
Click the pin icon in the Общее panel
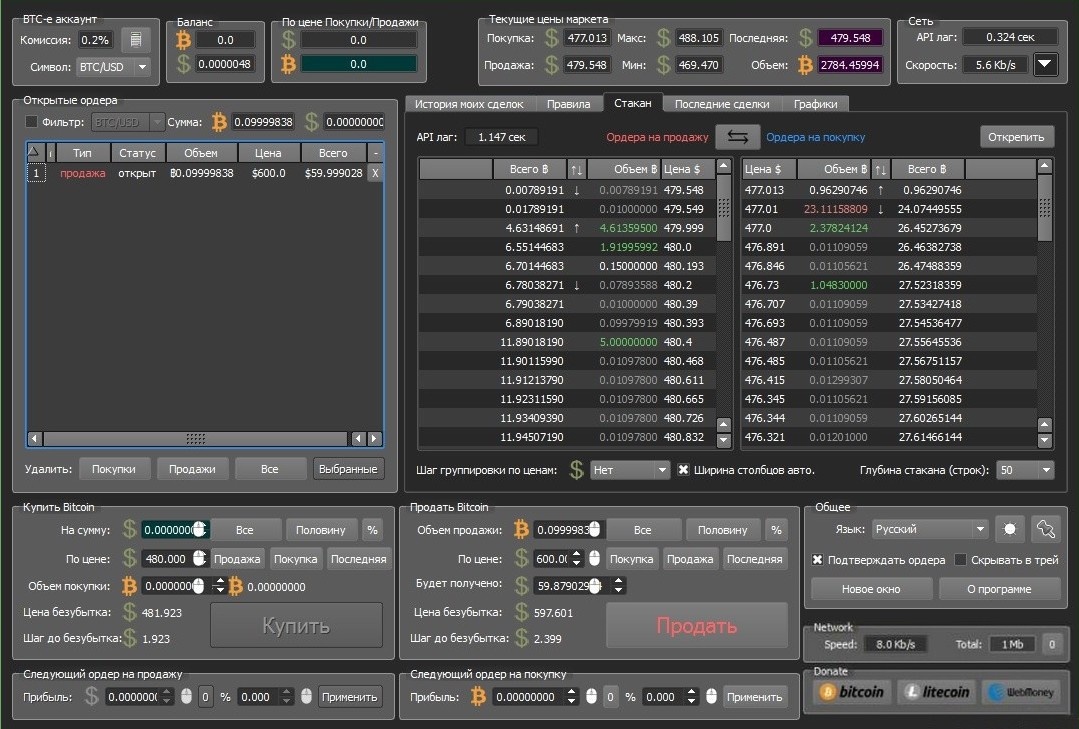[1044, 529]
